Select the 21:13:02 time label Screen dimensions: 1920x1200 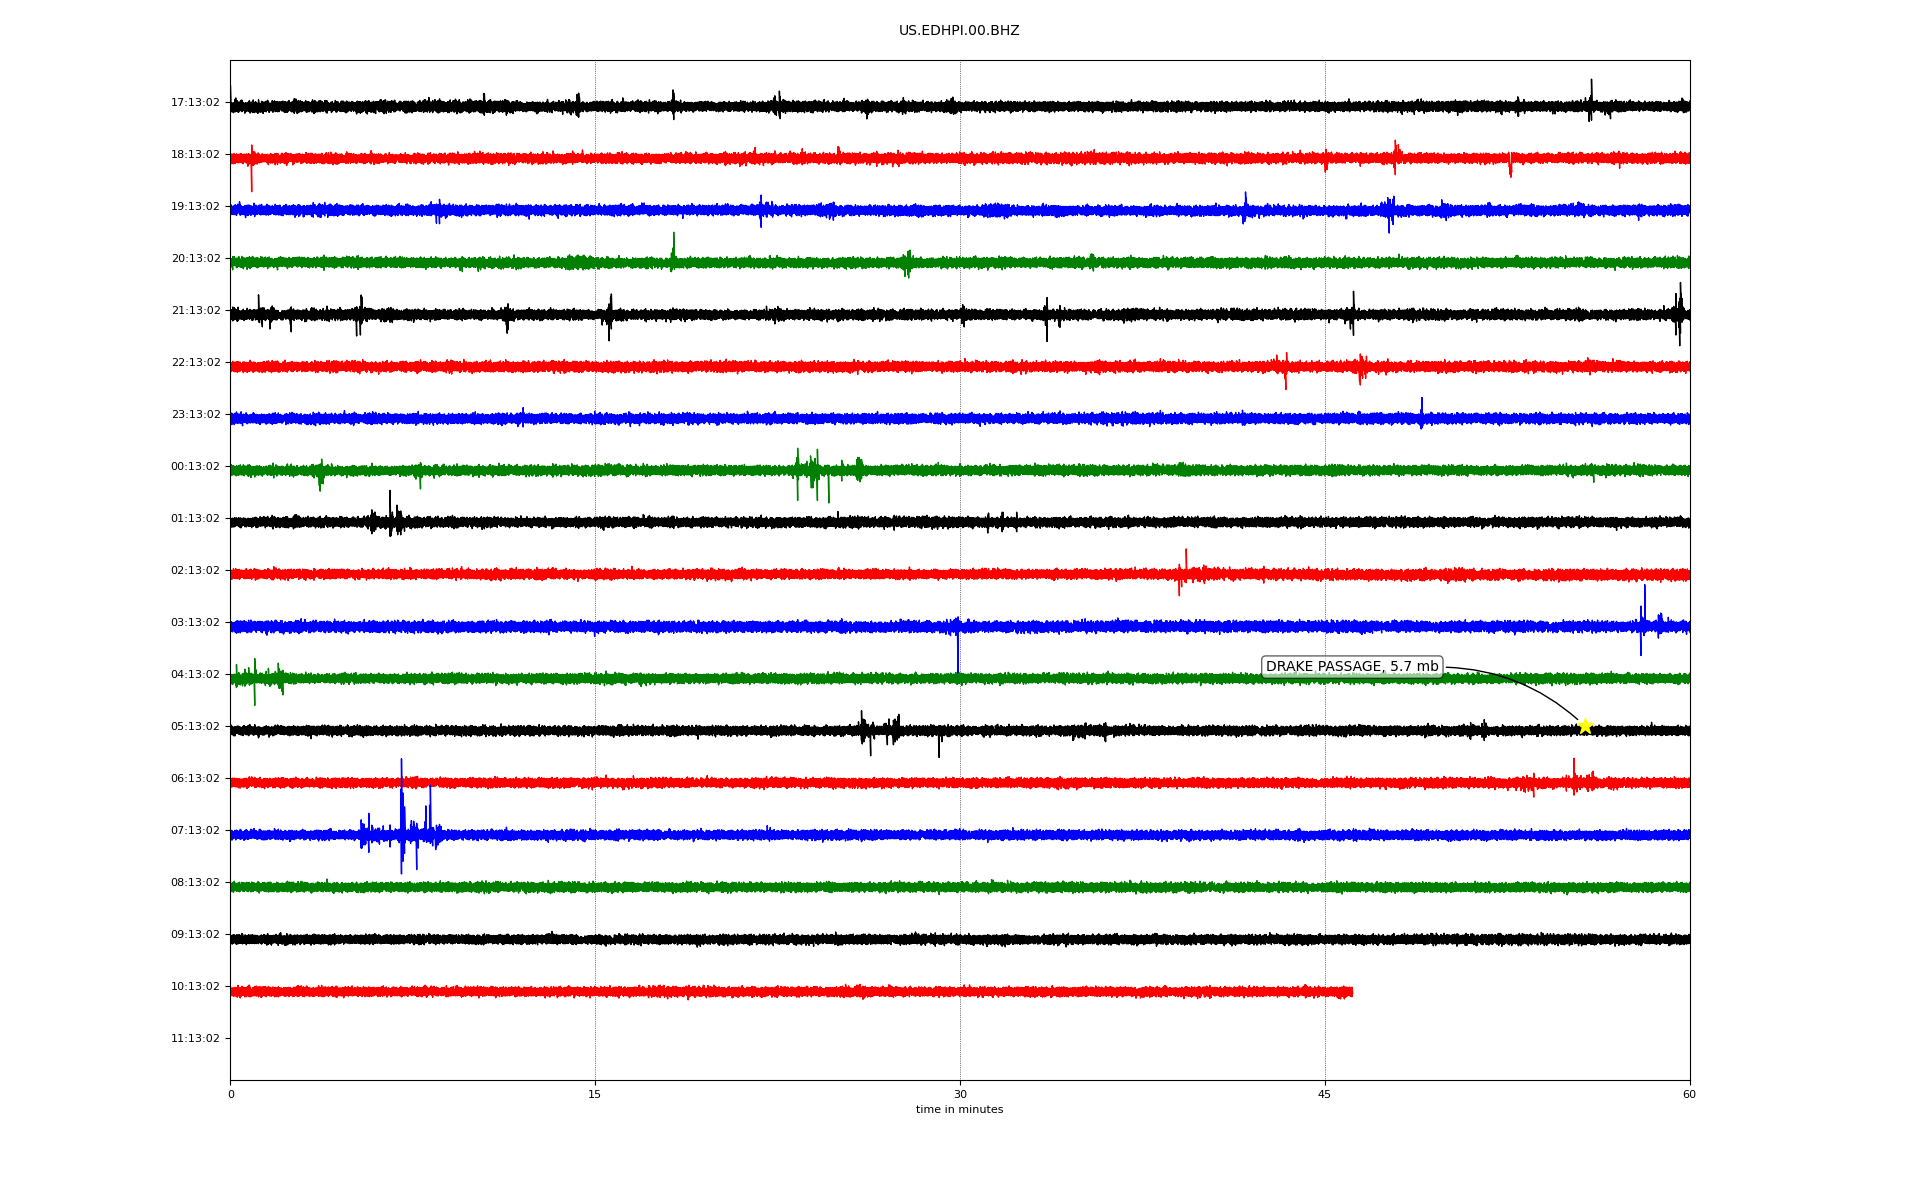tap(195, 310)
